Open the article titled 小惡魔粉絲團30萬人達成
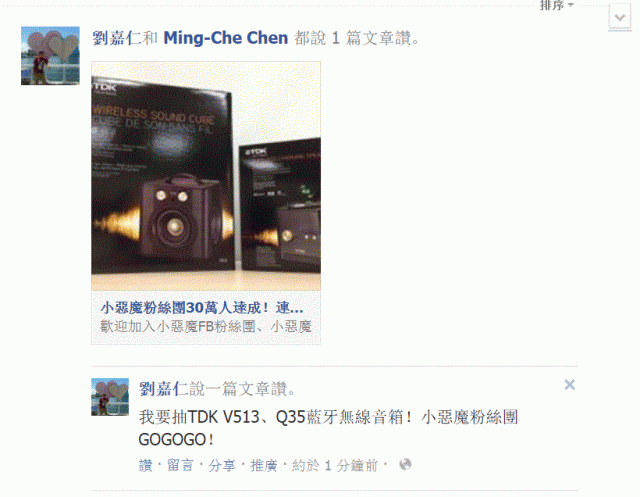Viewport: 640px width, 497px height. click(202, 308)
